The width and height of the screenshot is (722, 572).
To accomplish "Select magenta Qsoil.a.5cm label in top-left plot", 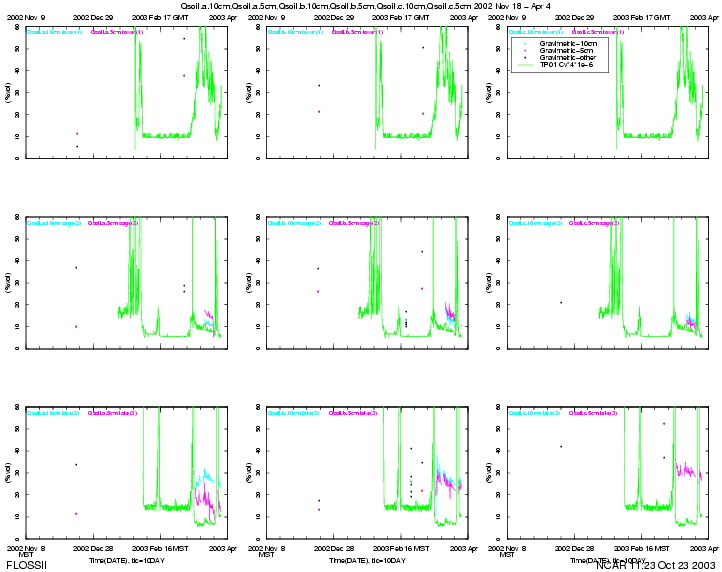I will click(x=118, y=32).
